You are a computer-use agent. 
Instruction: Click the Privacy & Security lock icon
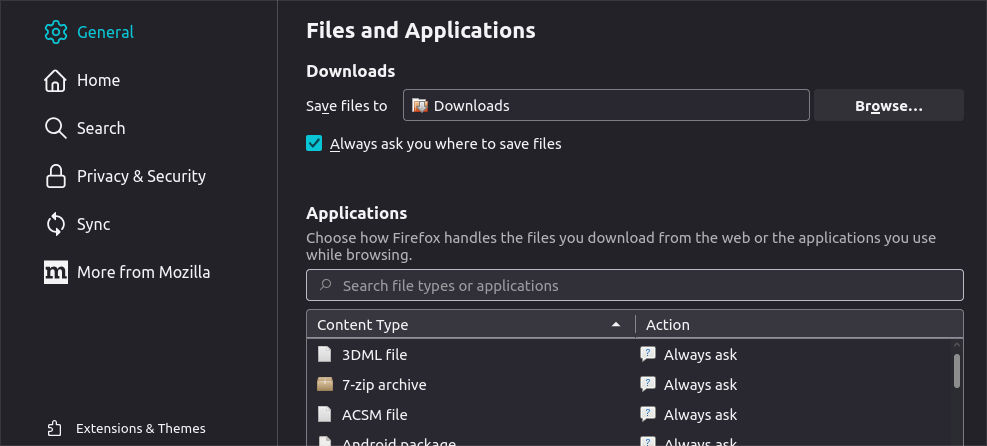pos(56,176)
